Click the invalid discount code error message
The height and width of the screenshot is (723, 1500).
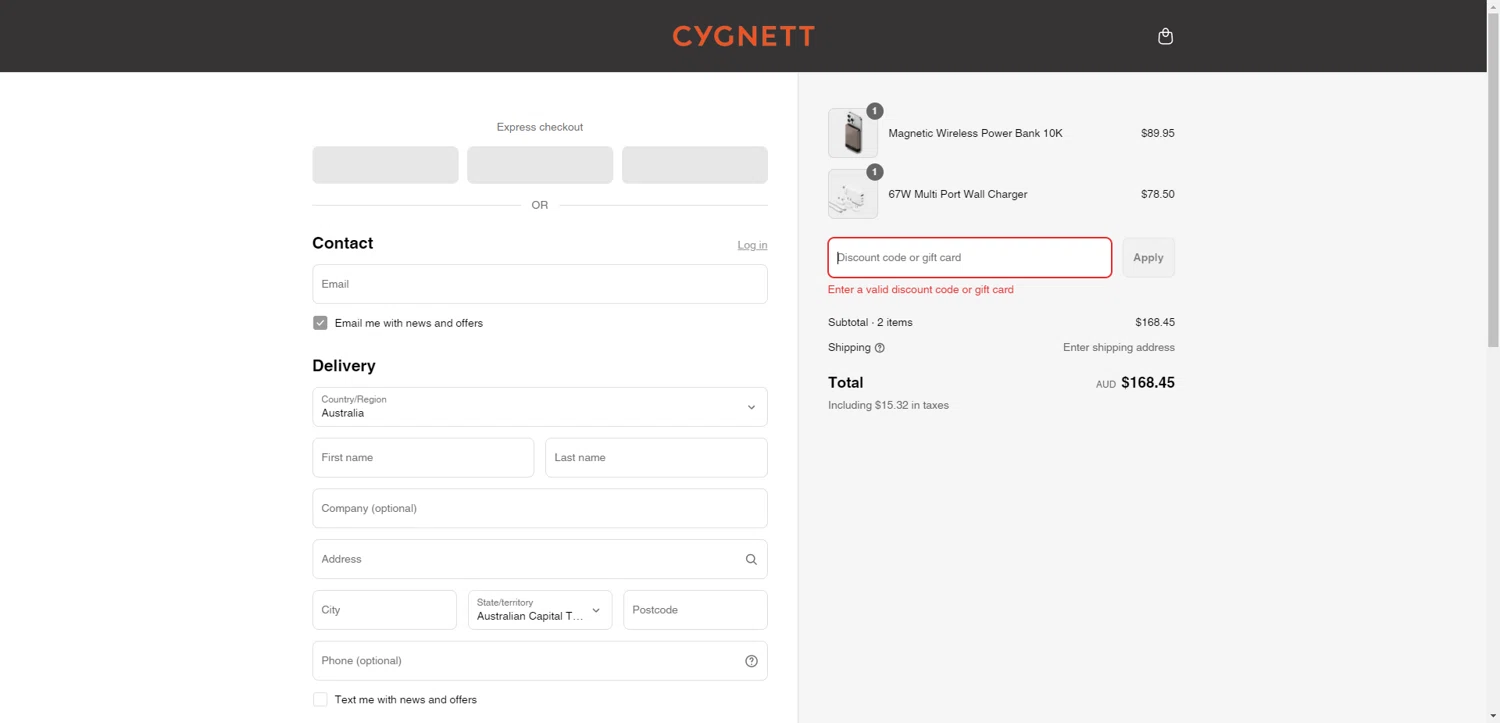(921, 290)
